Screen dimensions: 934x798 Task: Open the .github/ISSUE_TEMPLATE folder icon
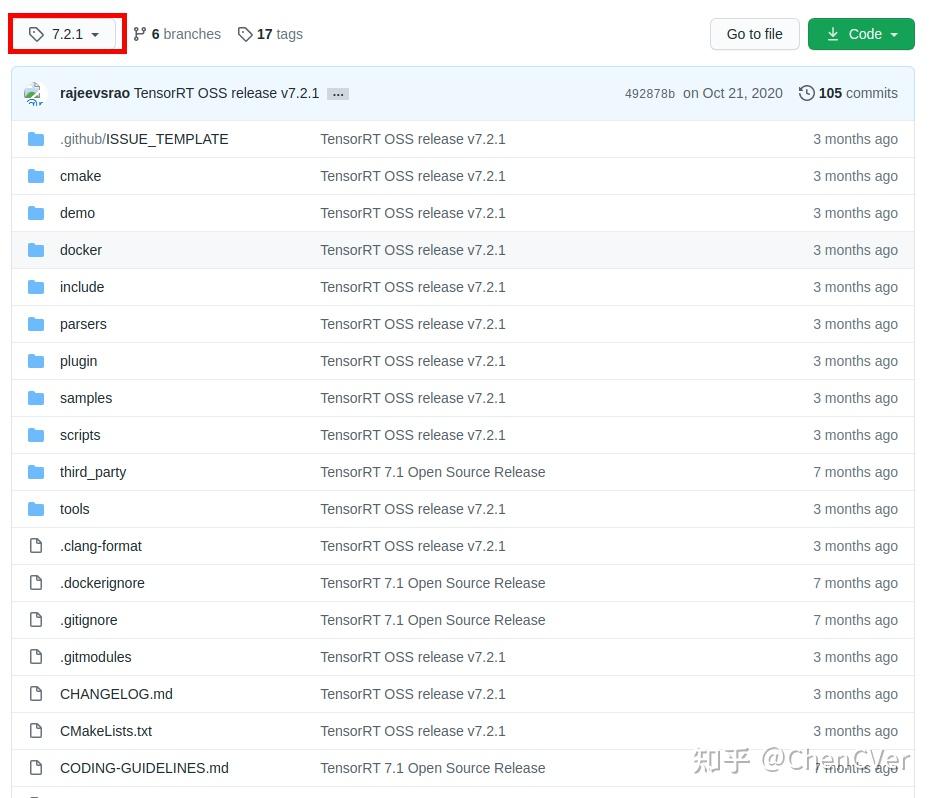coord(35,139)
